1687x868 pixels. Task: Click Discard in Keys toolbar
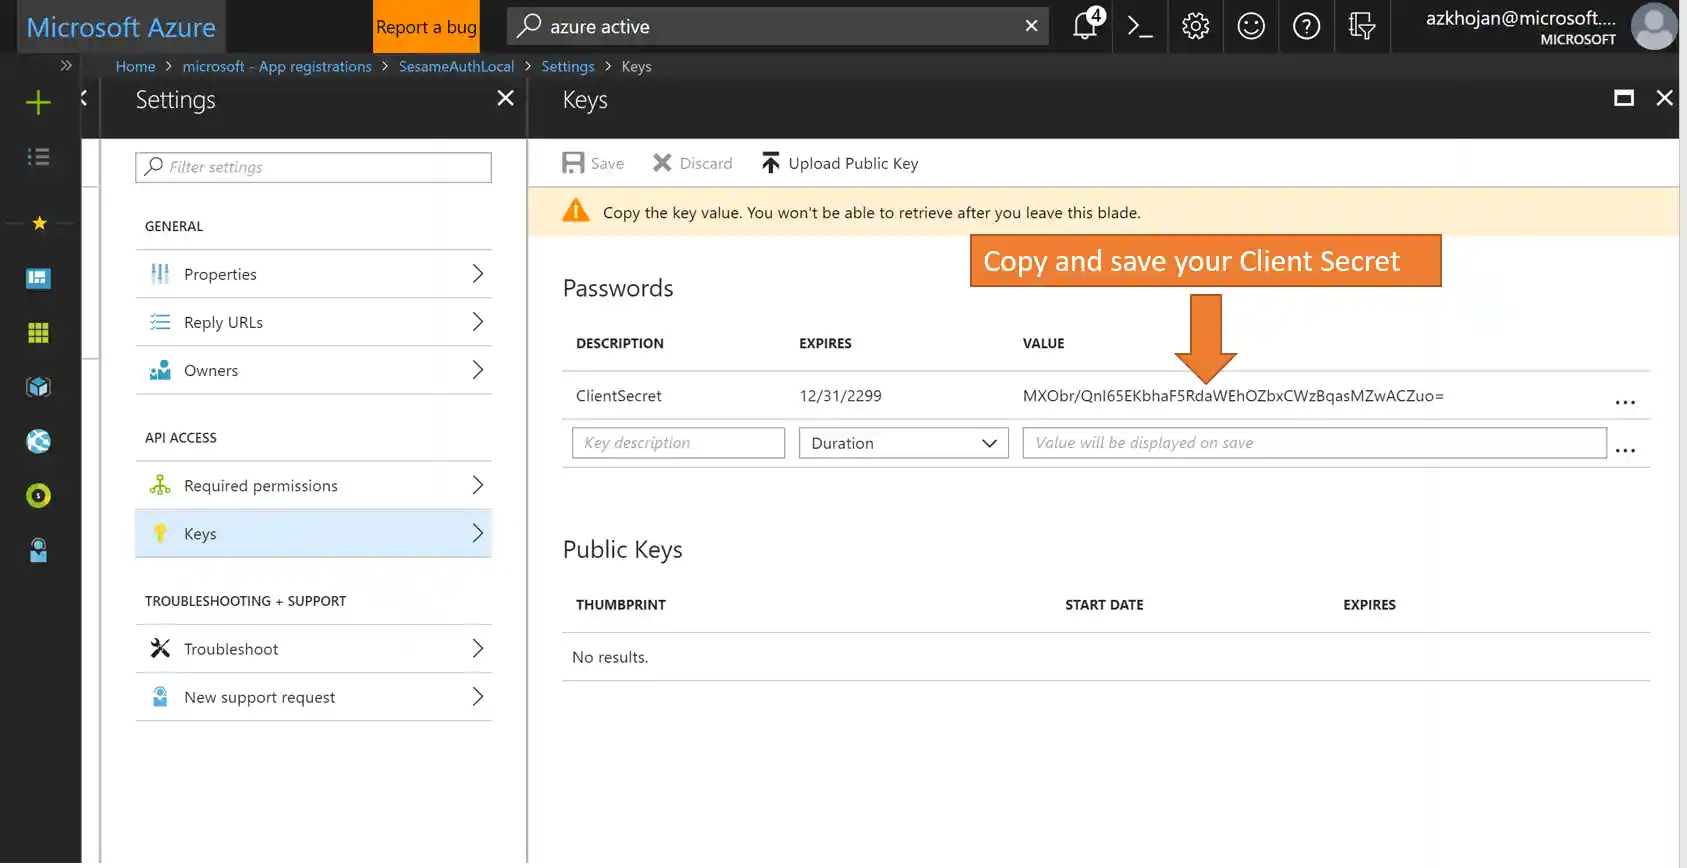click(692, 163)
